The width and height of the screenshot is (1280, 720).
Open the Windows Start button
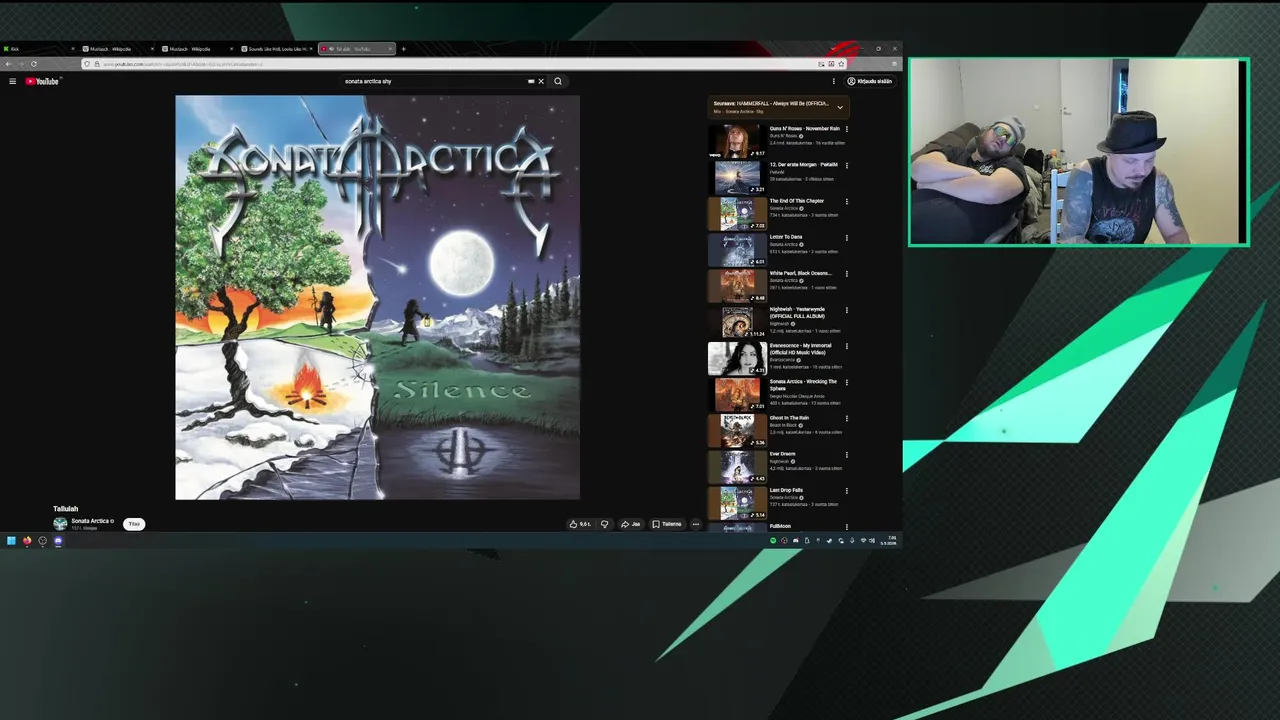click(x=11, y=541)
